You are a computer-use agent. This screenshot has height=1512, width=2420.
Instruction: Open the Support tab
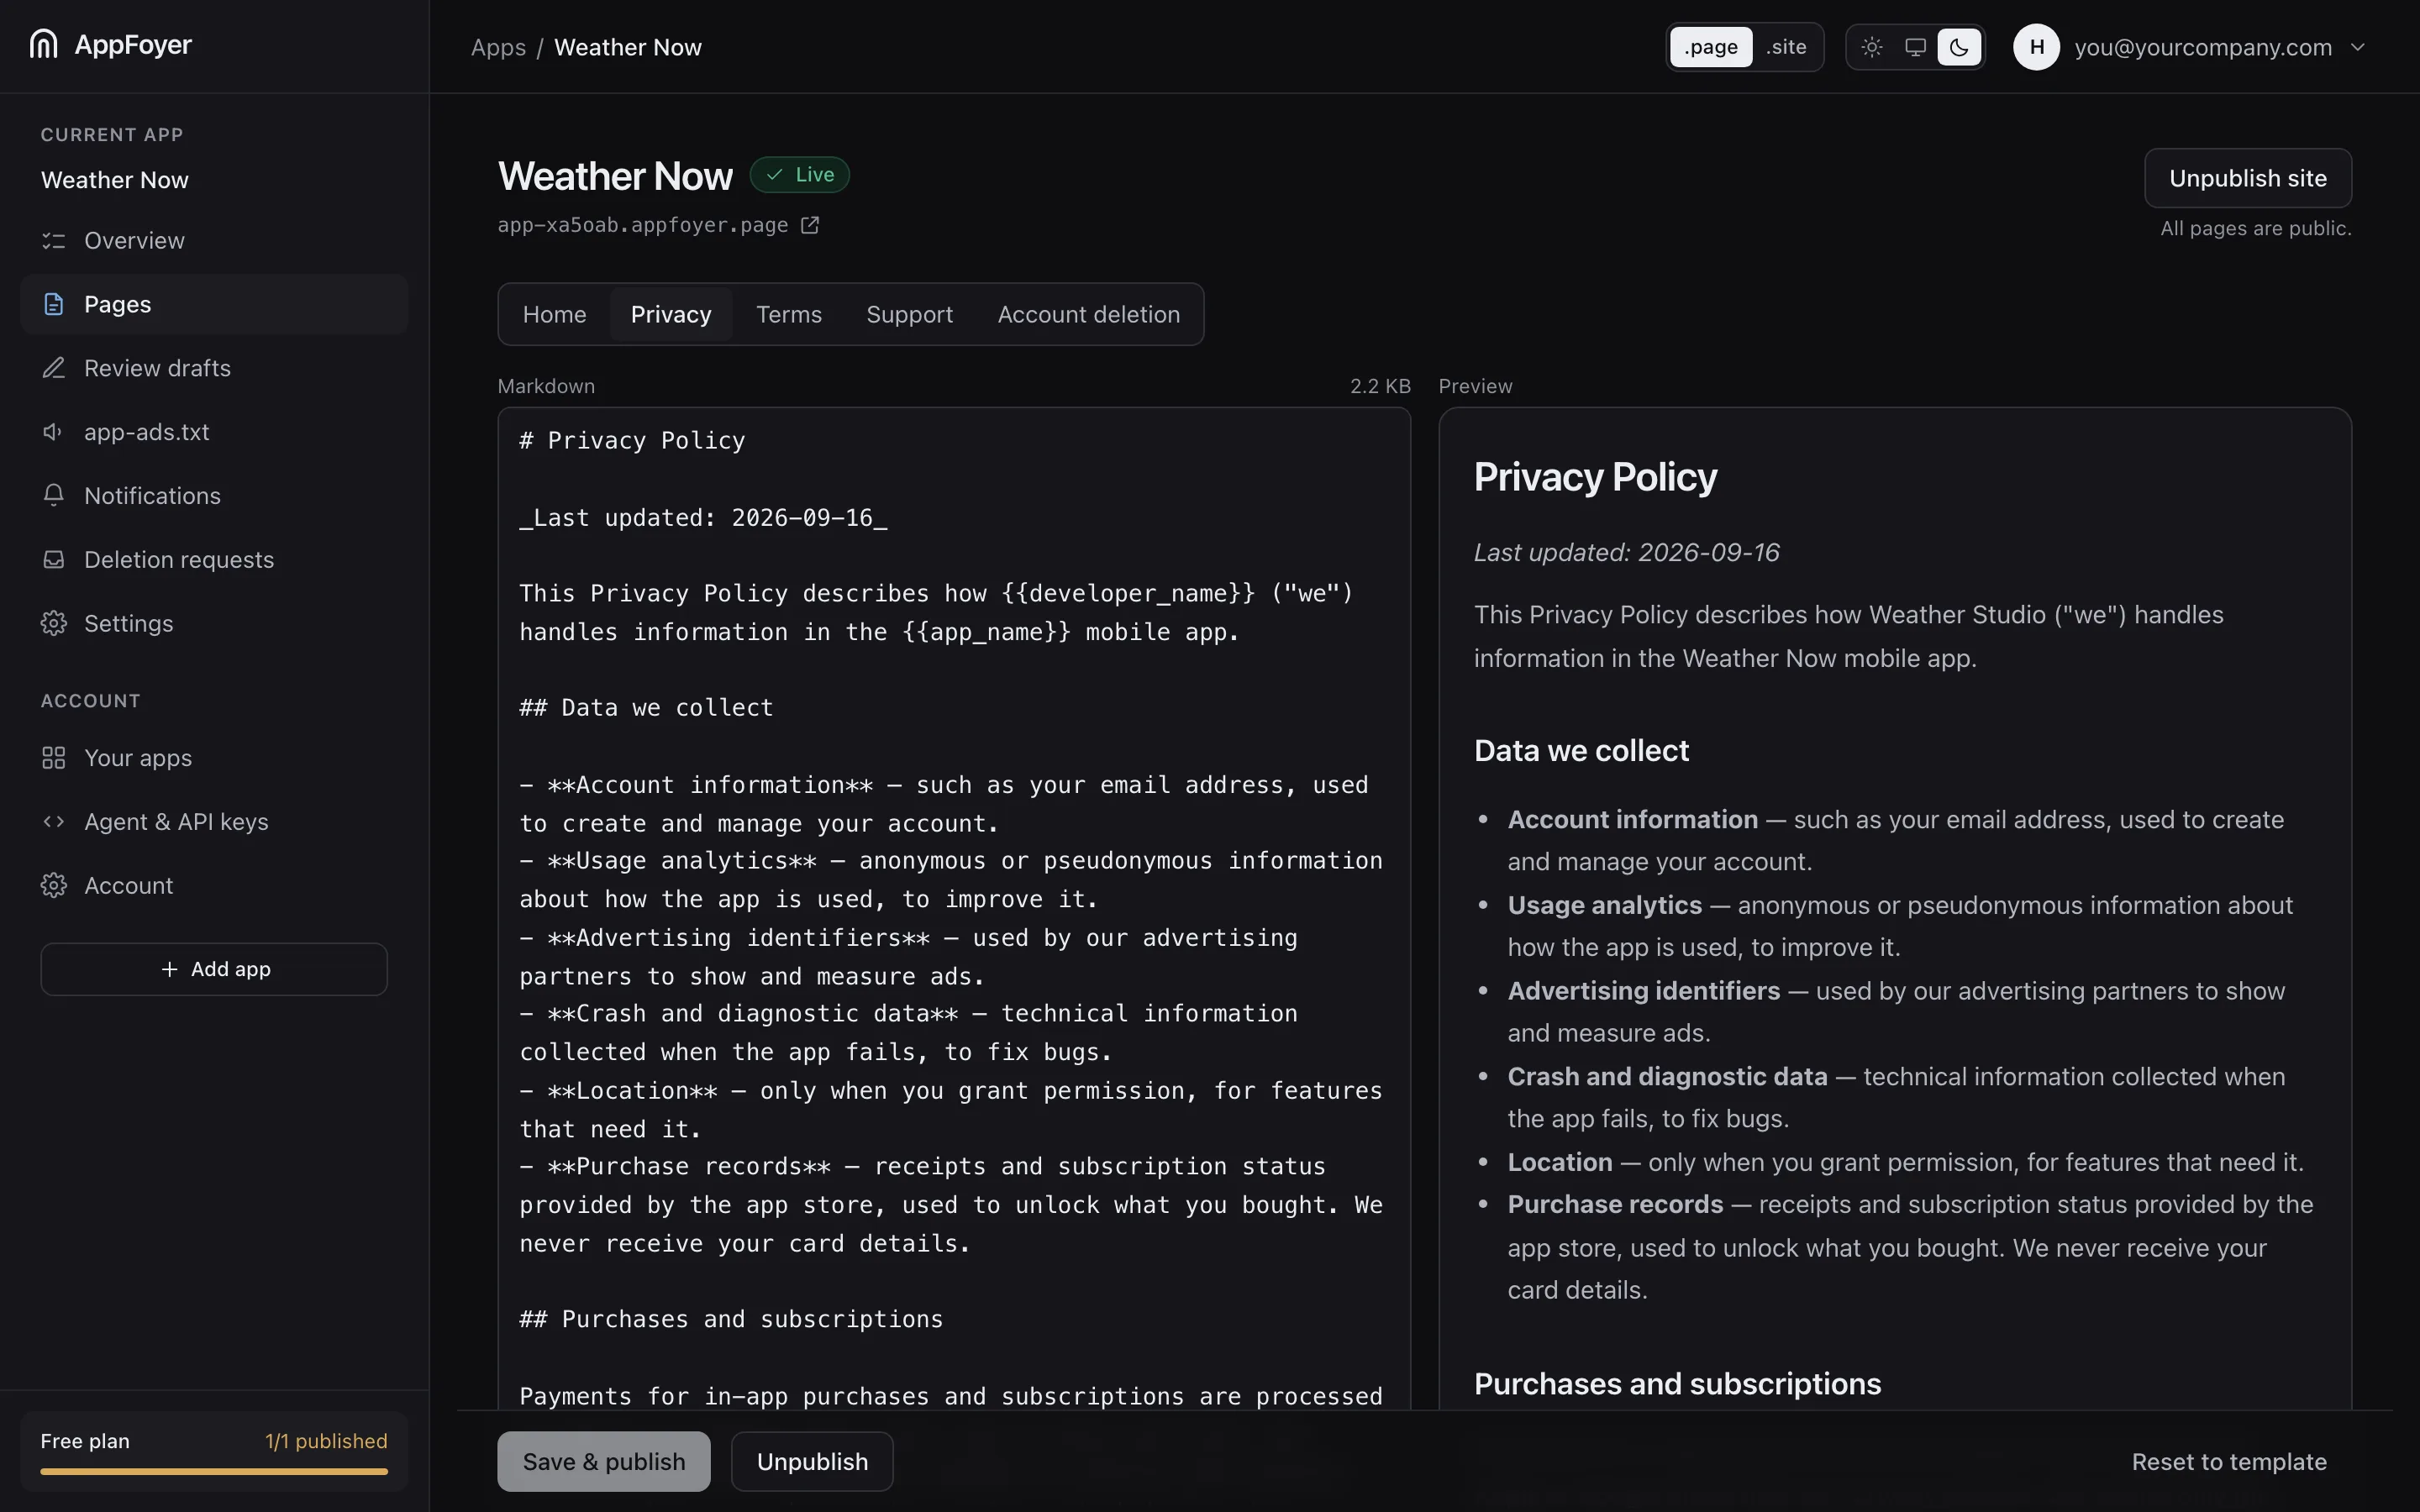coord(909,314)
